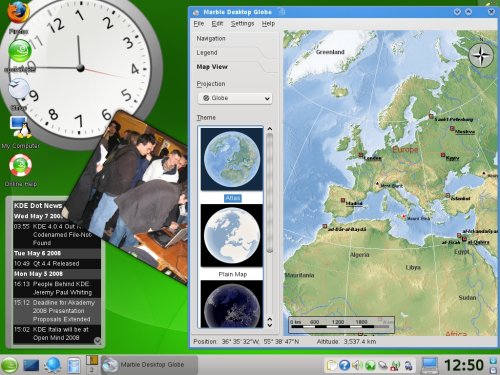Viewport: 500px width, 375px height.
Task: Click the Marble window title bar icon
Action: point(196,12)
